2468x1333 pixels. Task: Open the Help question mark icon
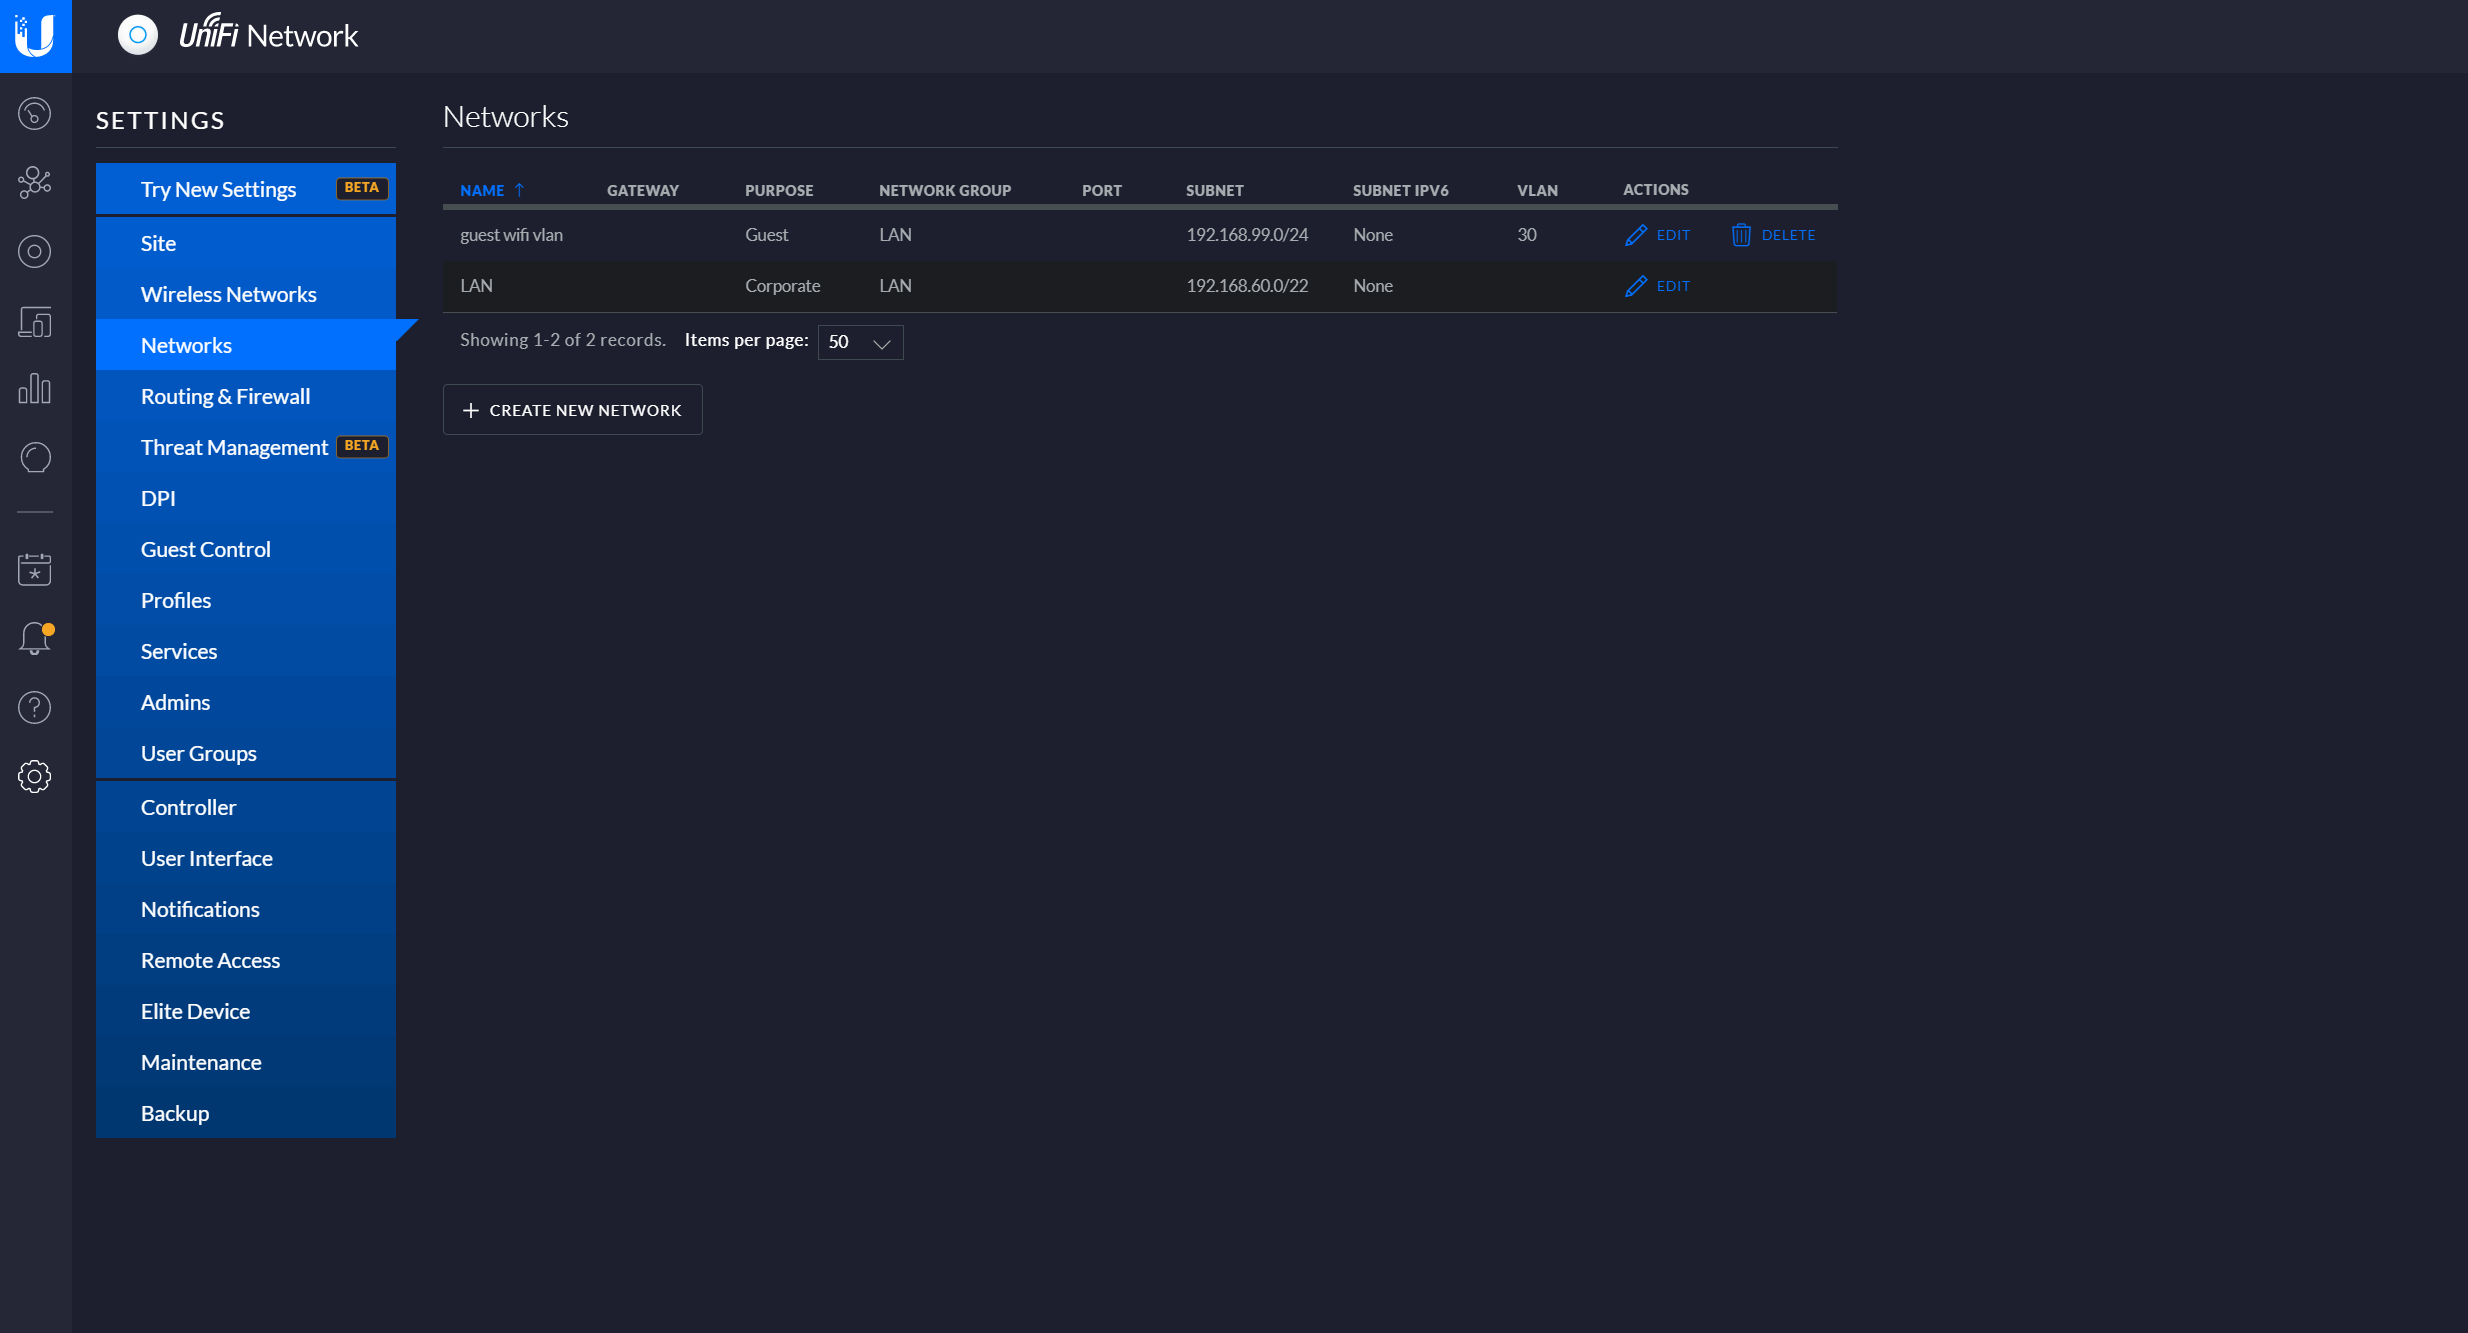35,707
